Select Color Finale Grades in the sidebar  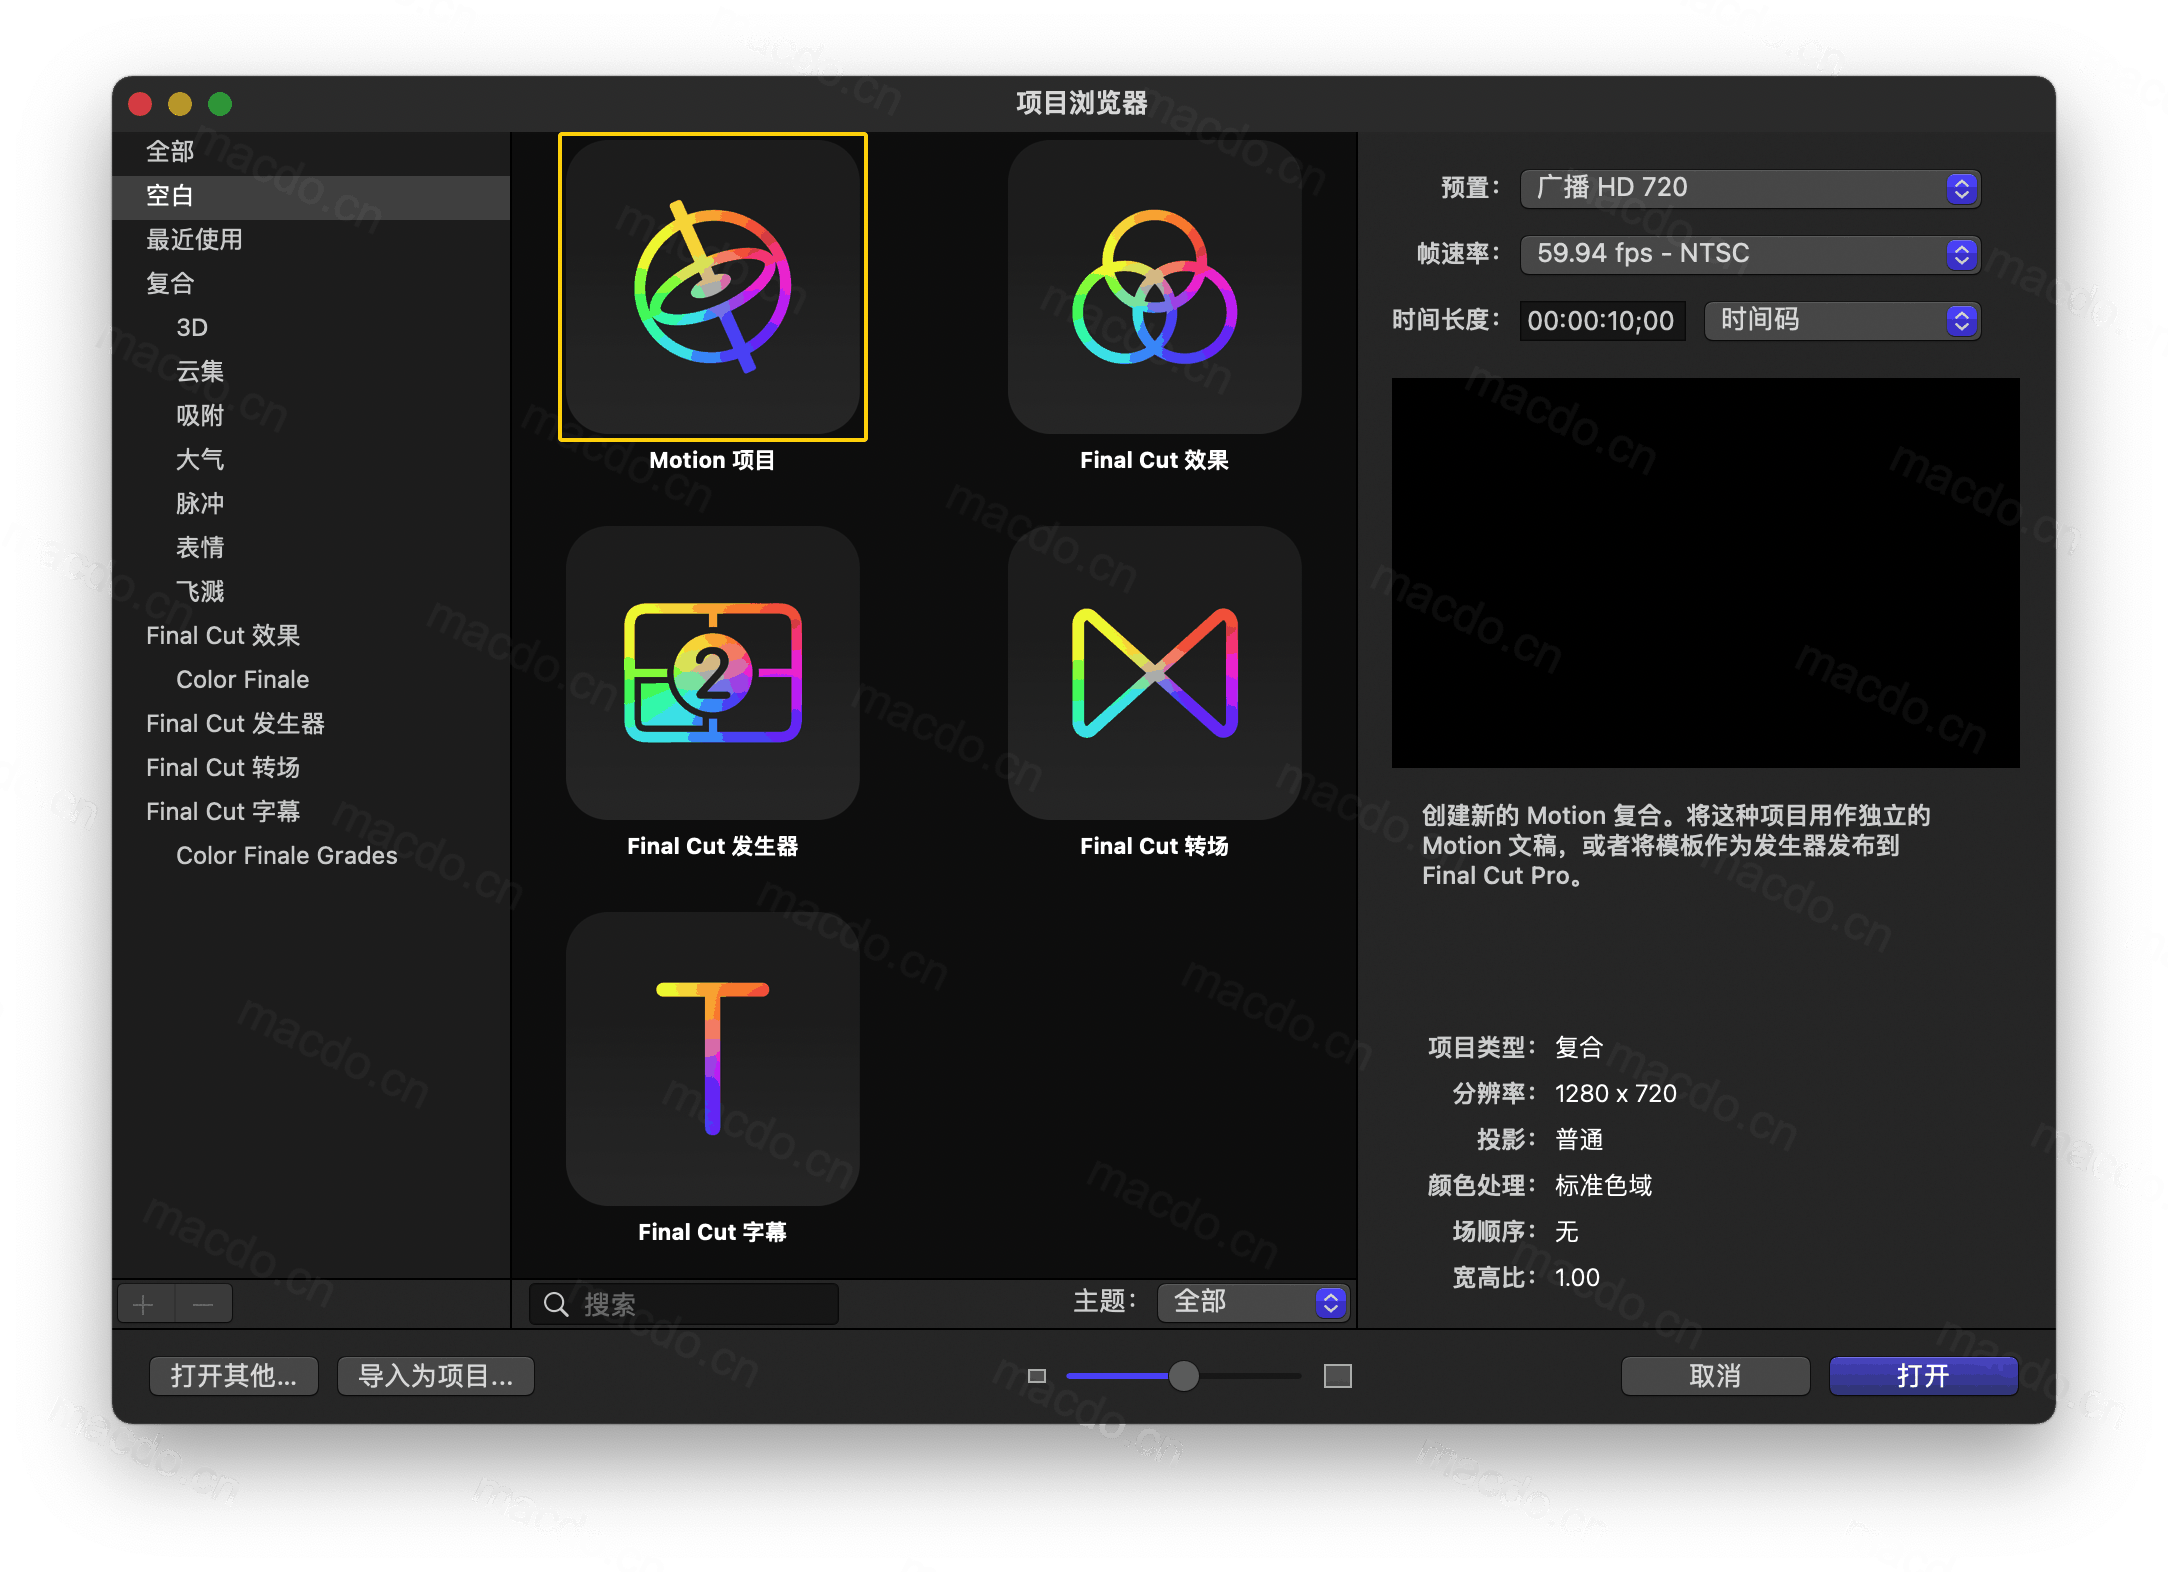click(311, 856)
